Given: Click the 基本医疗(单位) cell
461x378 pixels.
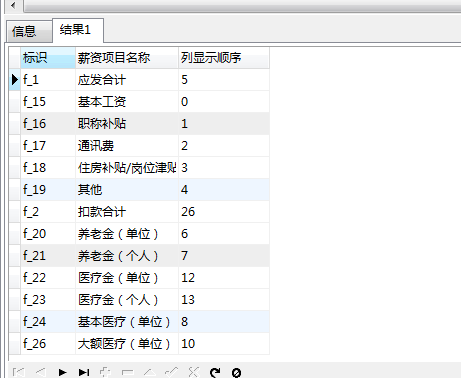Looking at the screenshot, I should click(x=127, y=322).
